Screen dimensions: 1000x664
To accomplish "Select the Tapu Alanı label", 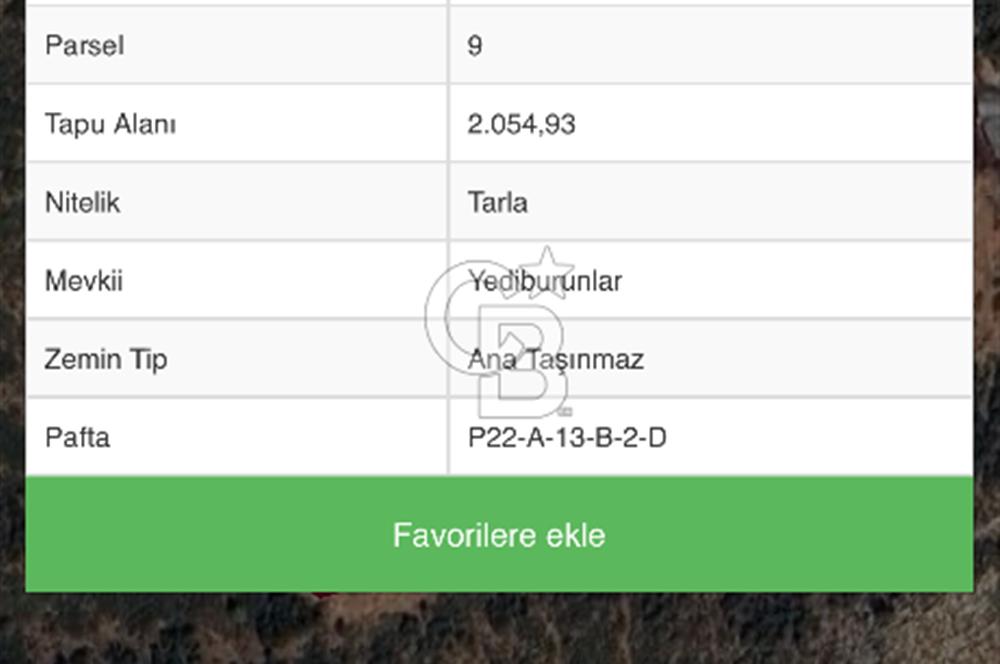I will click(110, 124).
